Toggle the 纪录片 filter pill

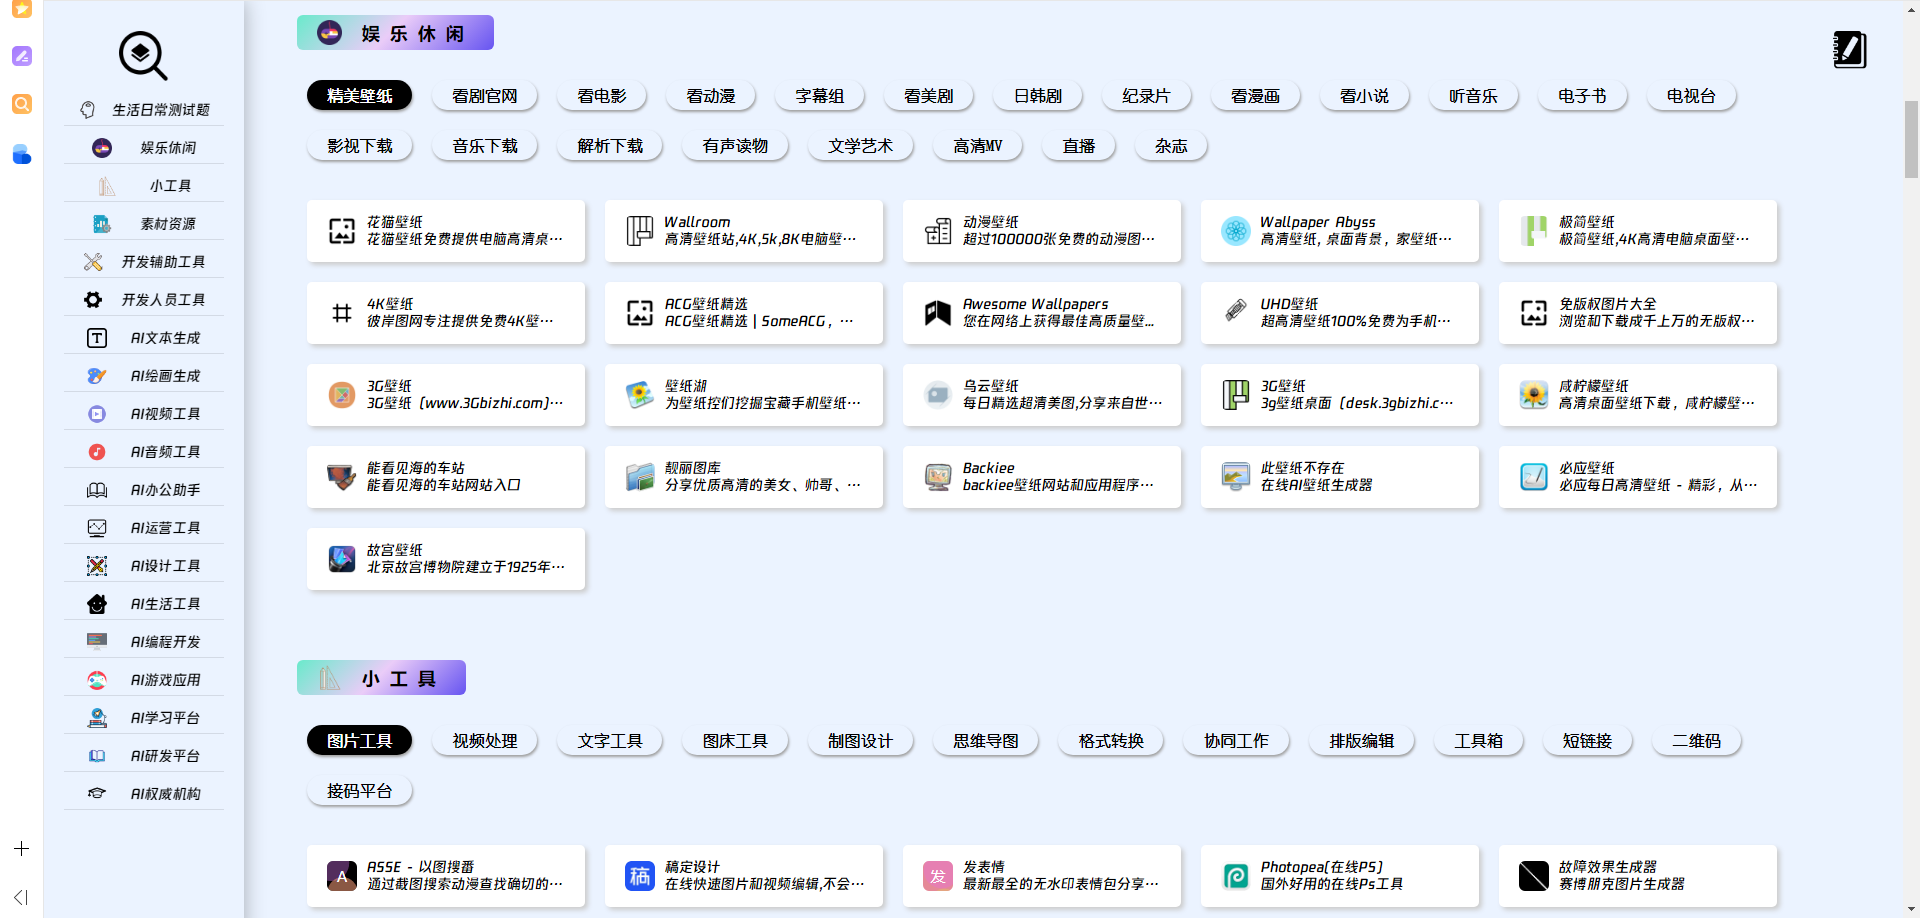coord(1146,95)
